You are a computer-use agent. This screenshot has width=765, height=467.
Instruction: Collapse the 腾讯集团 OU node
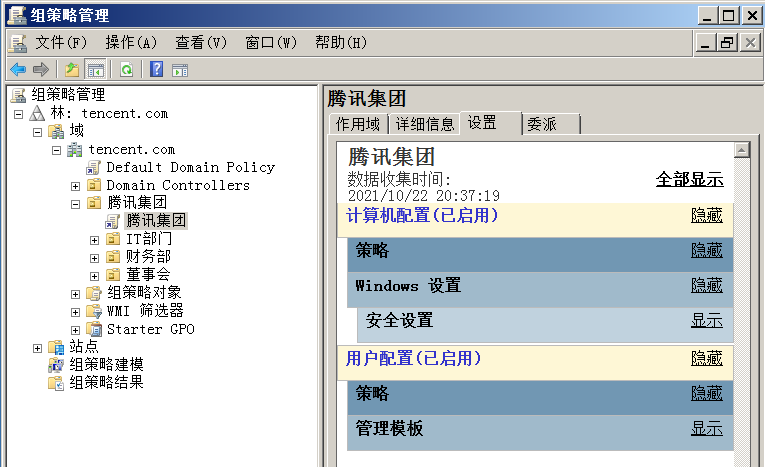75,204
